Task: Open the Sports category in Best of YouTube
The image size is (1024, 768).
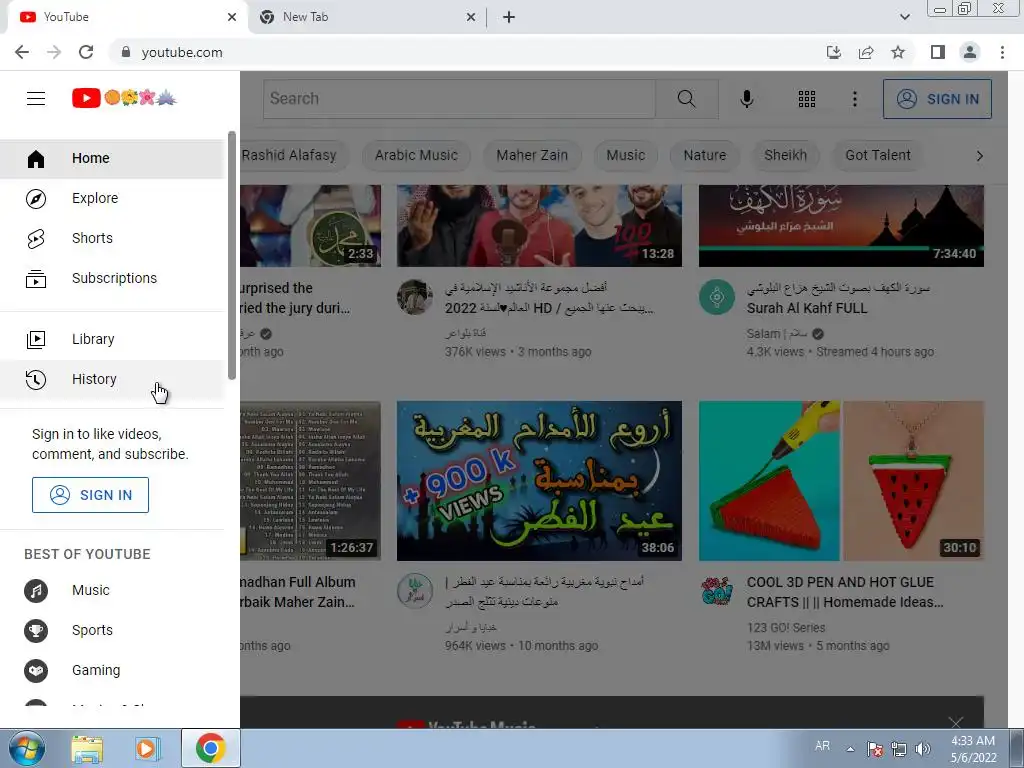Action: tap(112, 630)
